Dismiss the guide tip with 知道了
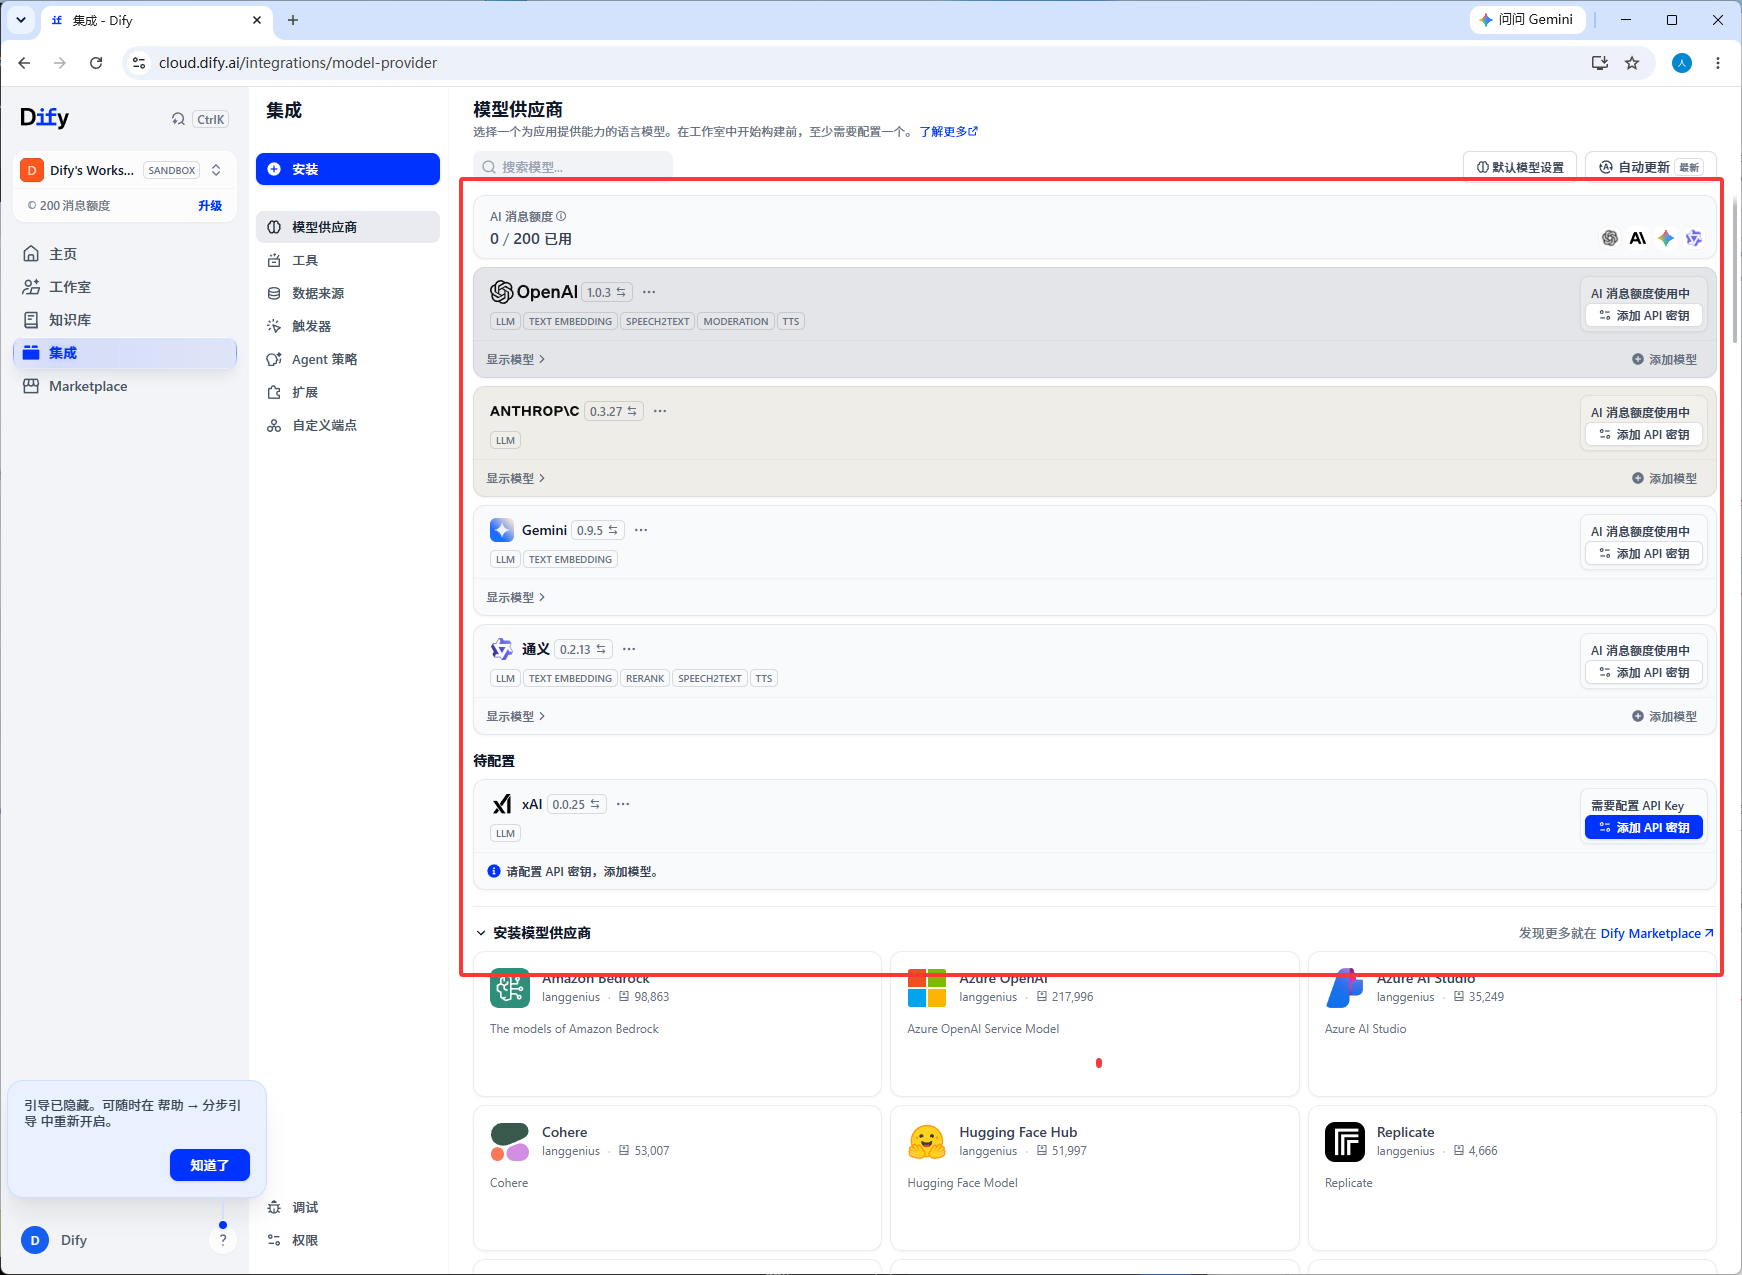 (x=210, y=1165)
